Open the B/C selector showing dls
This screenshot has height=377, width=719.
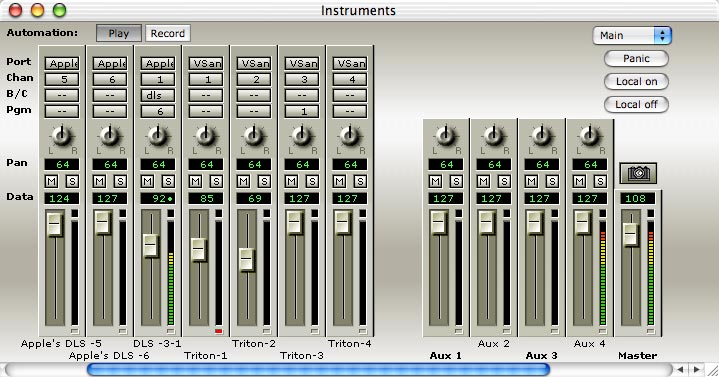tap(158, 95)
